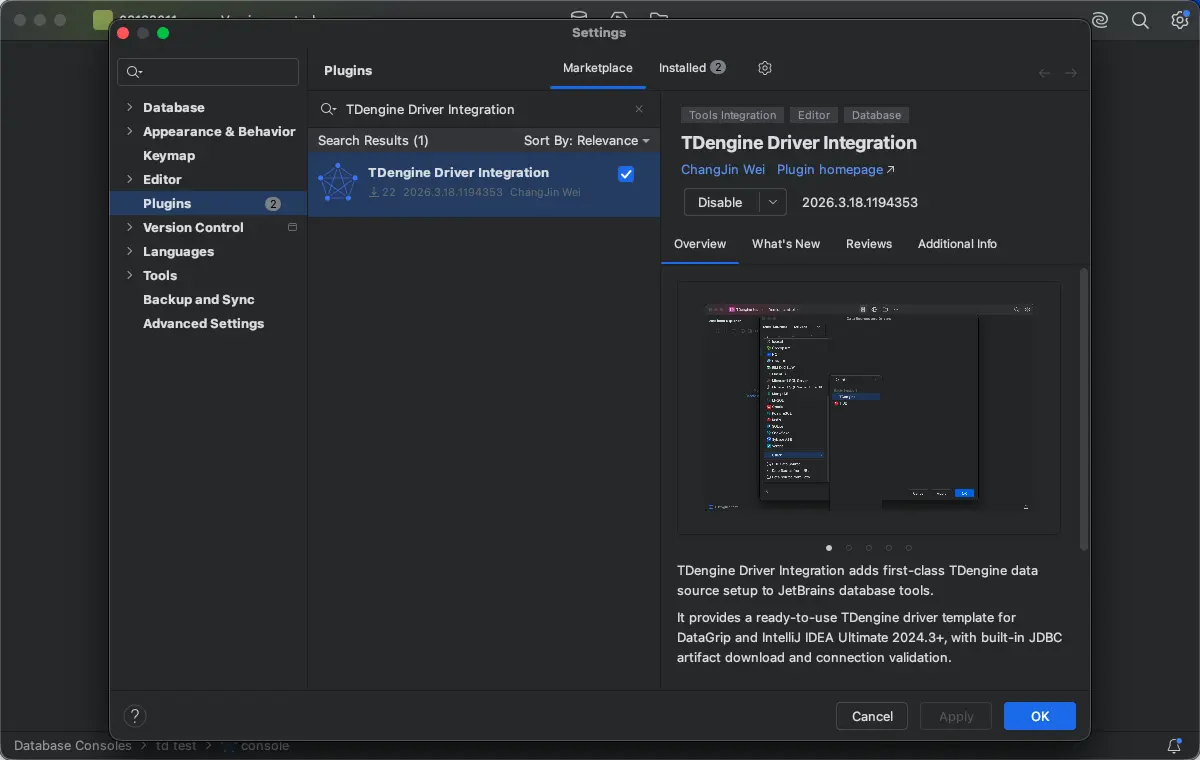Open AI Assistant spiral icon in main window
Image resolution: width=1200 pixels, height=760 pixels.
(1100, 20)
